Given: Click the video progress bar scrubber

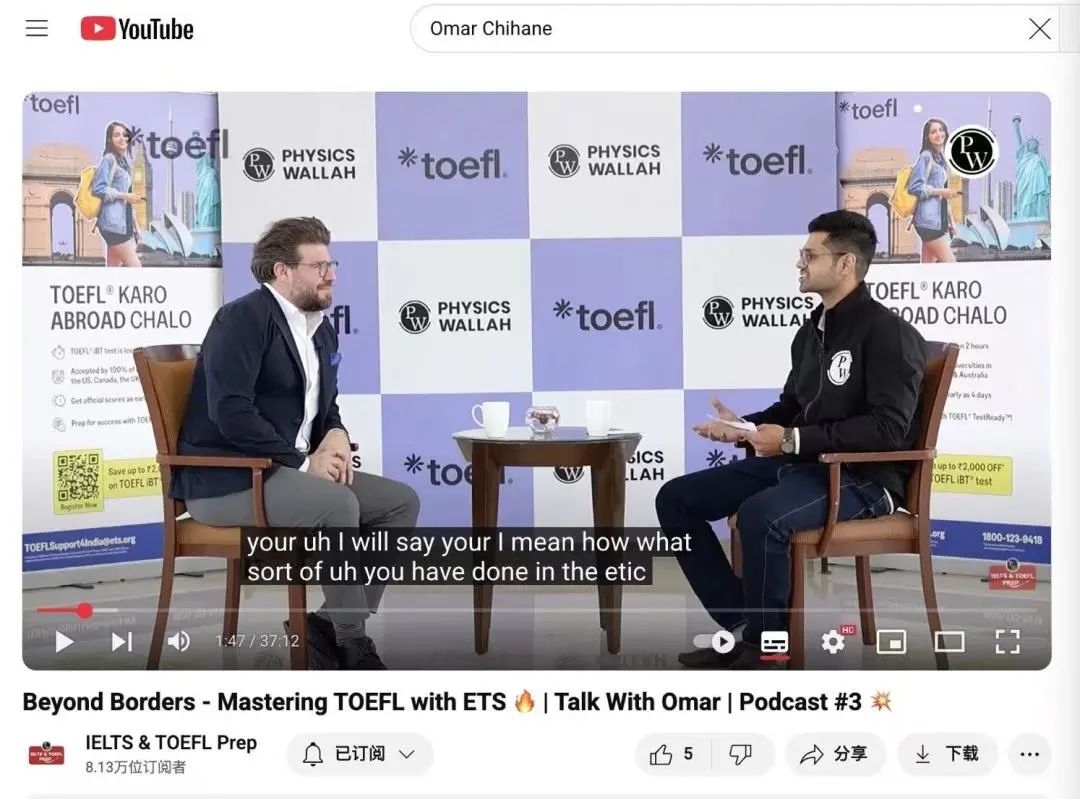Looking at the screenshot, I should click(x=85, y=610).
